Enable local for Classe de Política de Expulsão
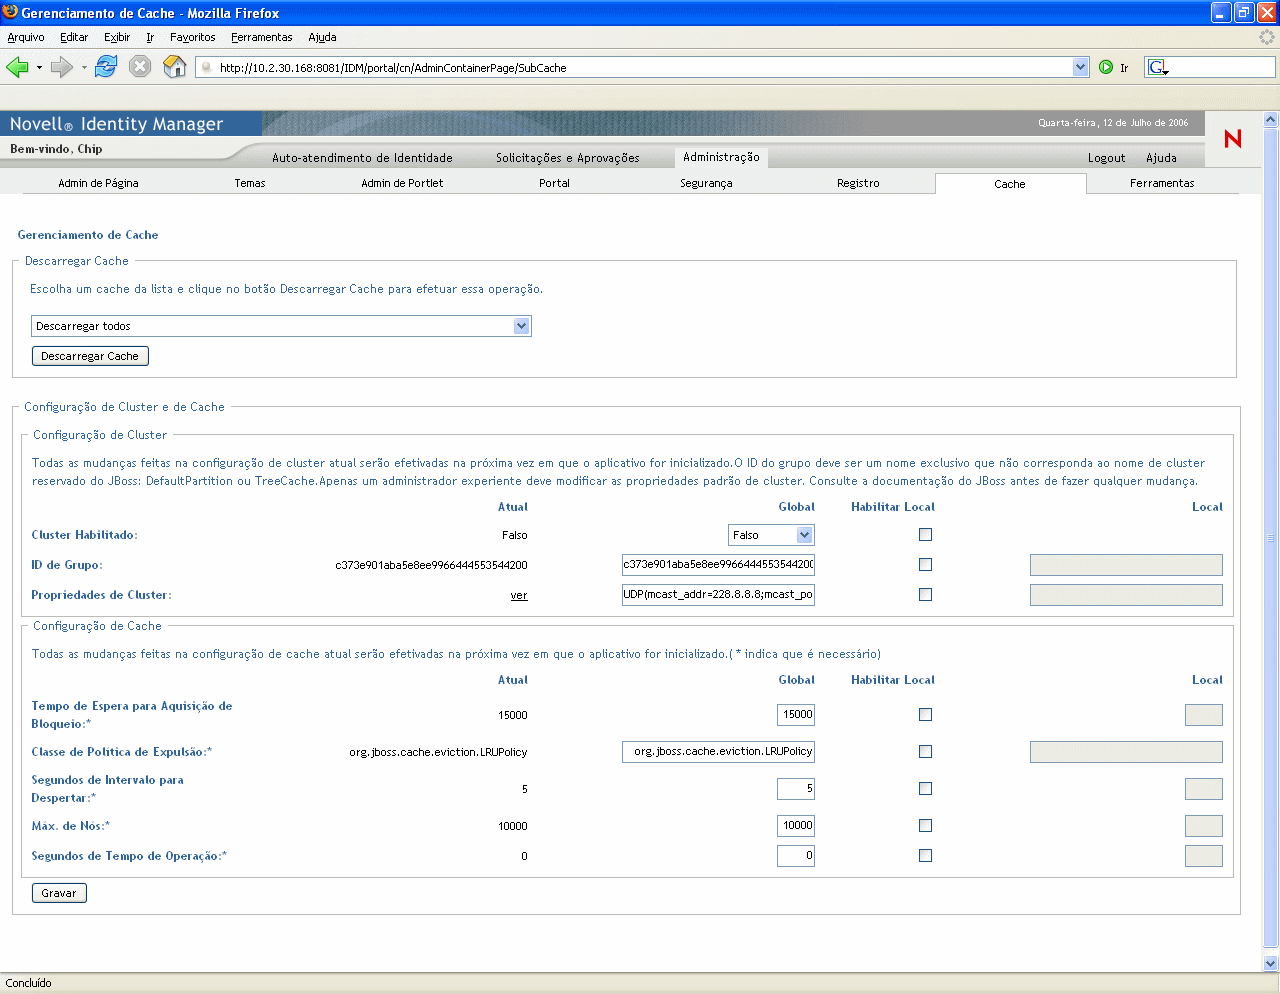 tap(925, 752)
